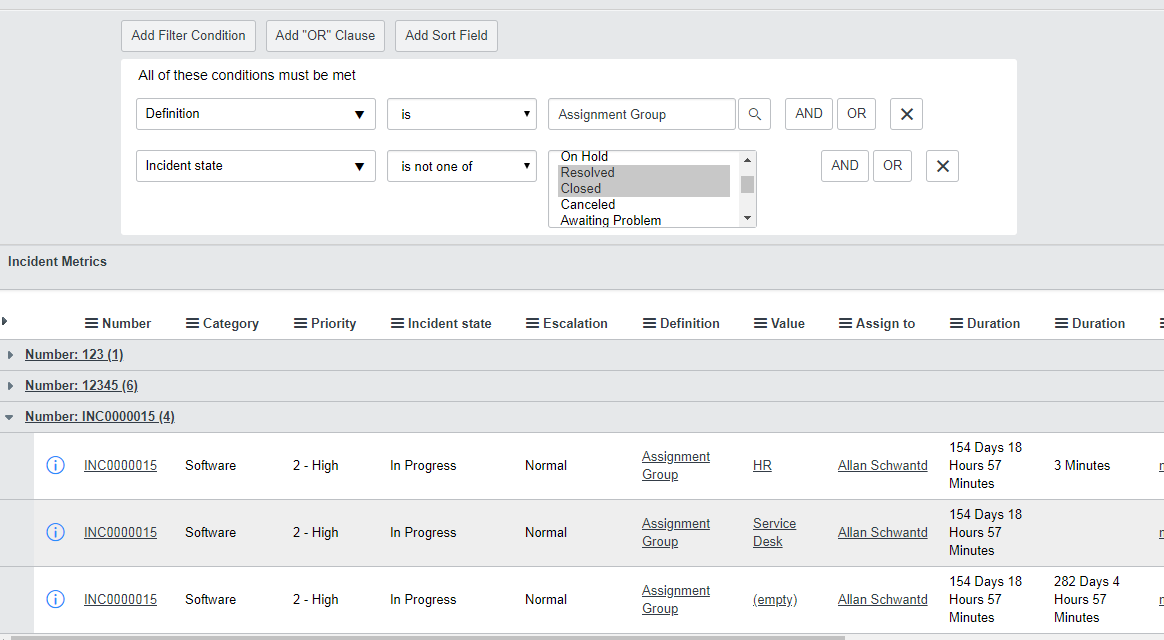Open Assign to column menu icon
The height and width of the screenshot is (640, 1164).
(x=846, y=324)
